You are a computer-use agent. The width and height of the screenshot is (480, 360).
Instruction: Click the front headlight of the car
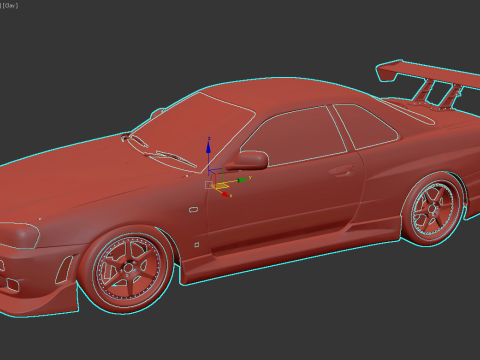(x=19, y=235)
